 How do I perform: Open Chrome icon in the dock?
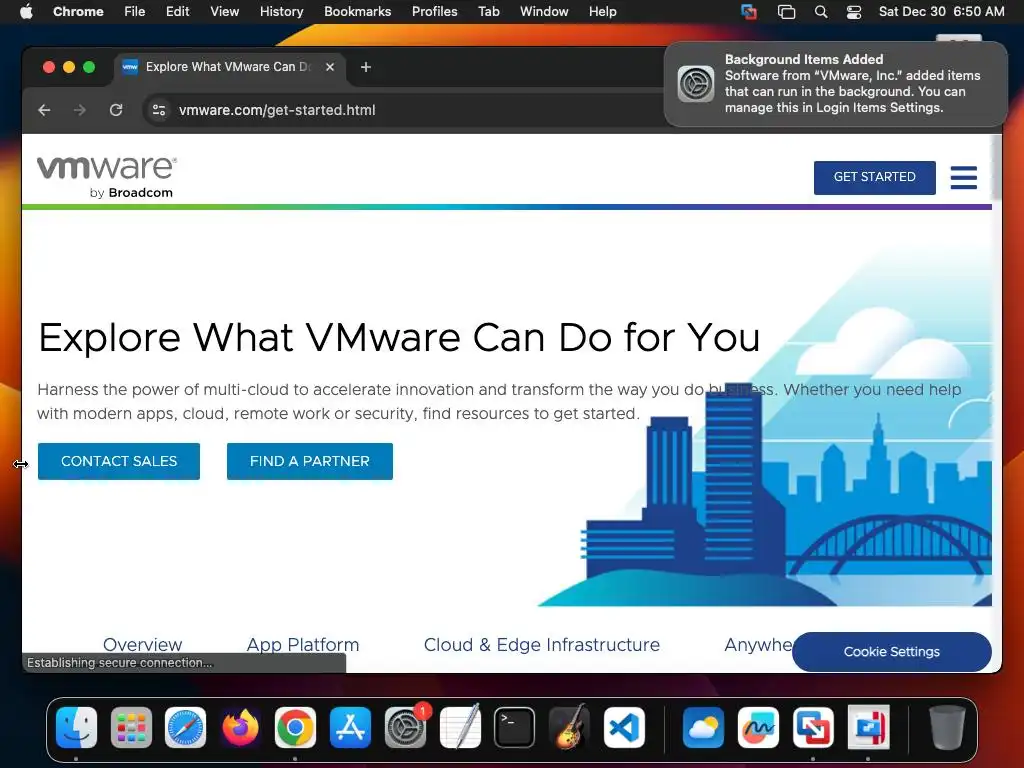click(x=295, y=727)
